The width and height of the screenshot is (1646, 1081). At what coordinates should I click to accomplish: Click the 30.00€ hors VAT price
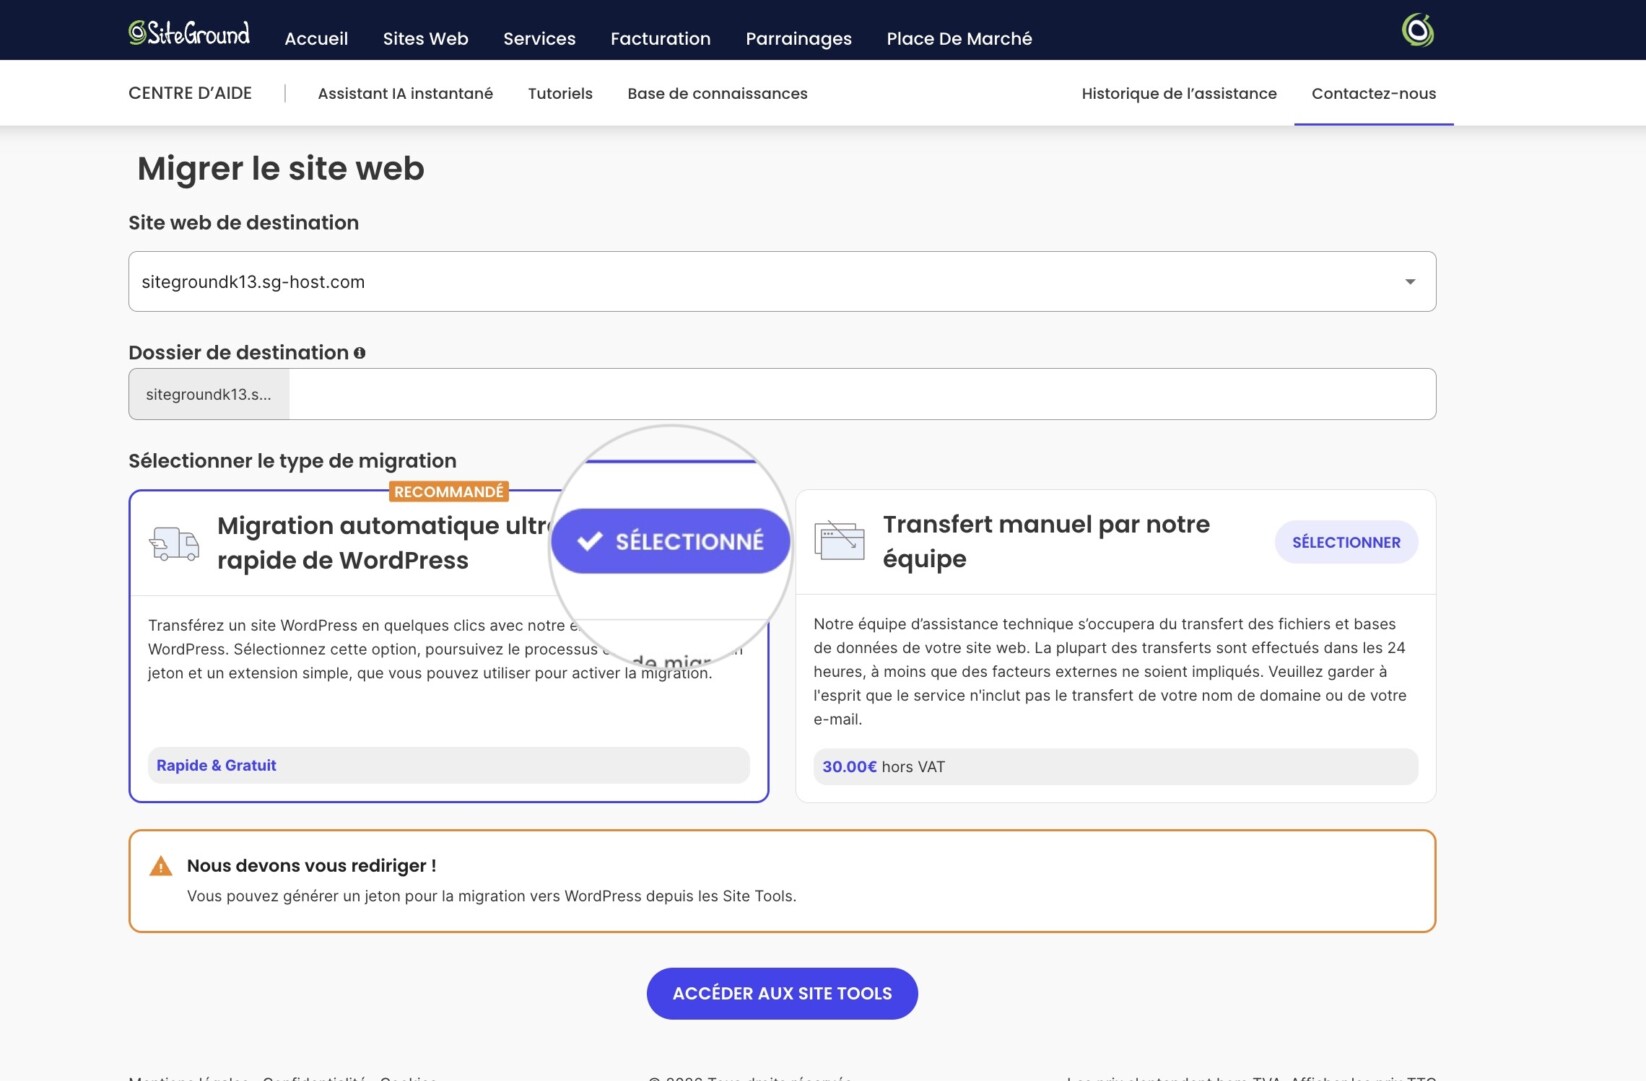[883, 767]
